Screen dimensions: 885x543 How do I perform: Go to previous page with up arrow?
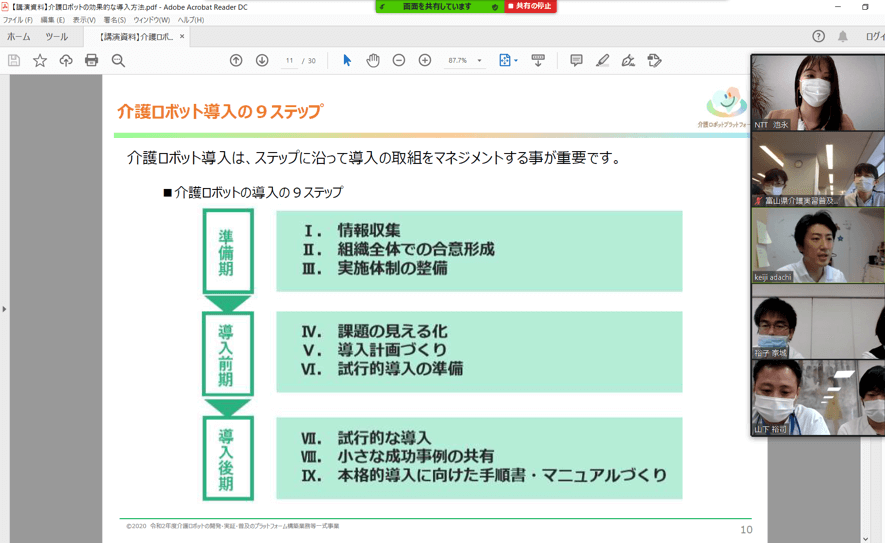point(236,61)
